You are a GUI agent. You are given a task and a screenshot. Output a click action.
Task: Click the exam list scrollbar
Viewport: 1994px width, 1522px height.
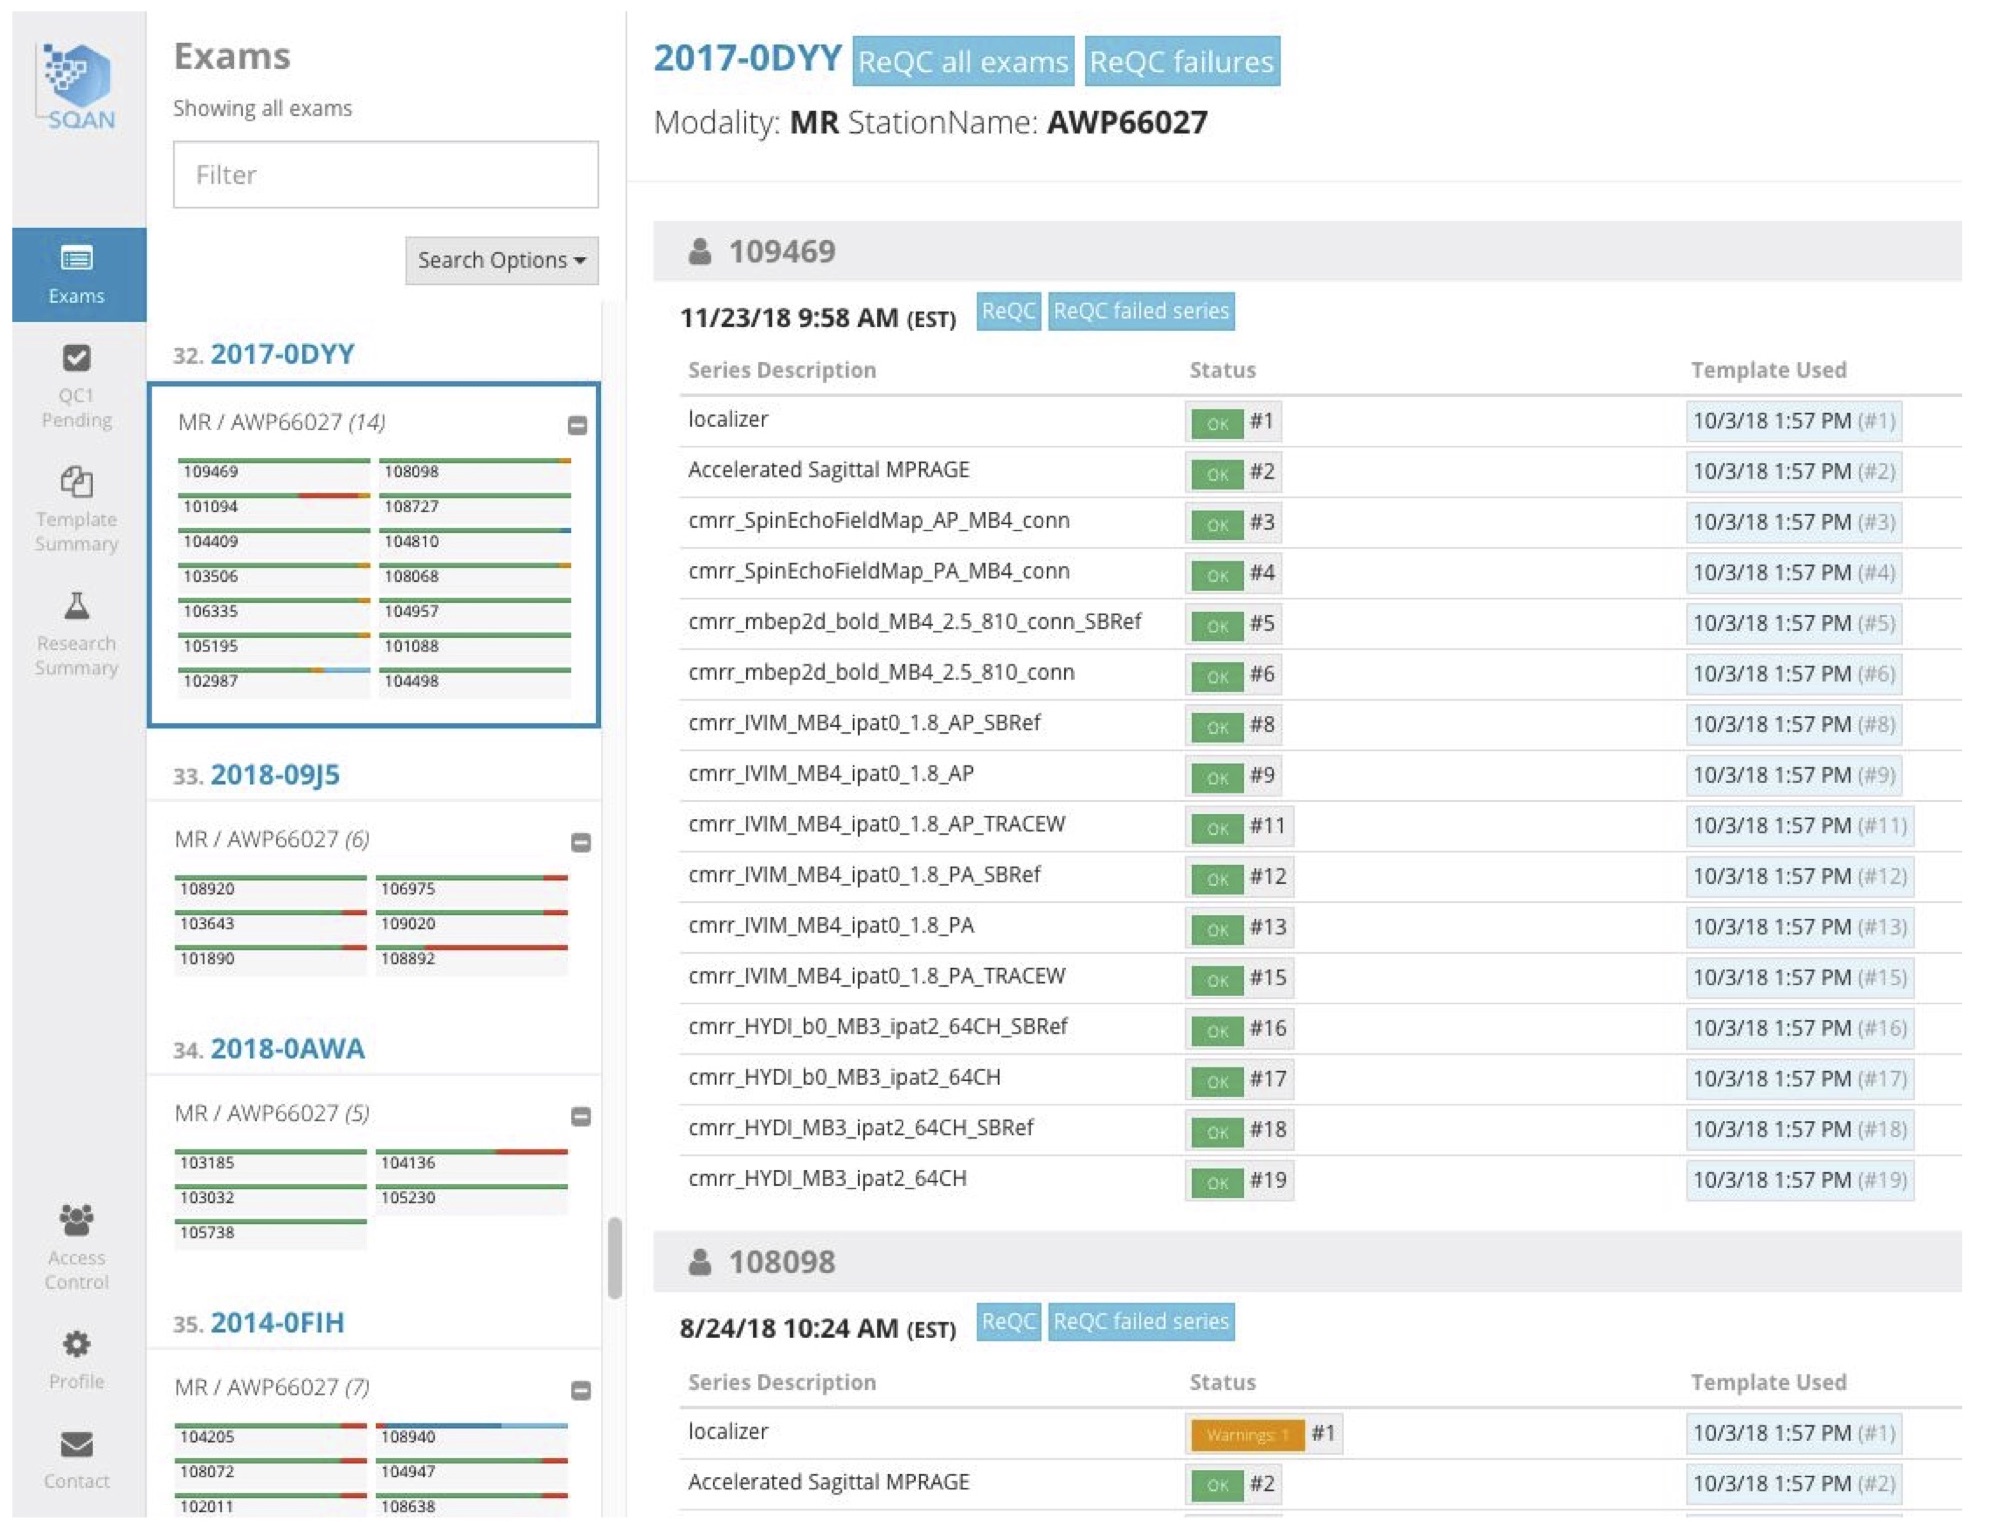click(x=614, y=1257)
